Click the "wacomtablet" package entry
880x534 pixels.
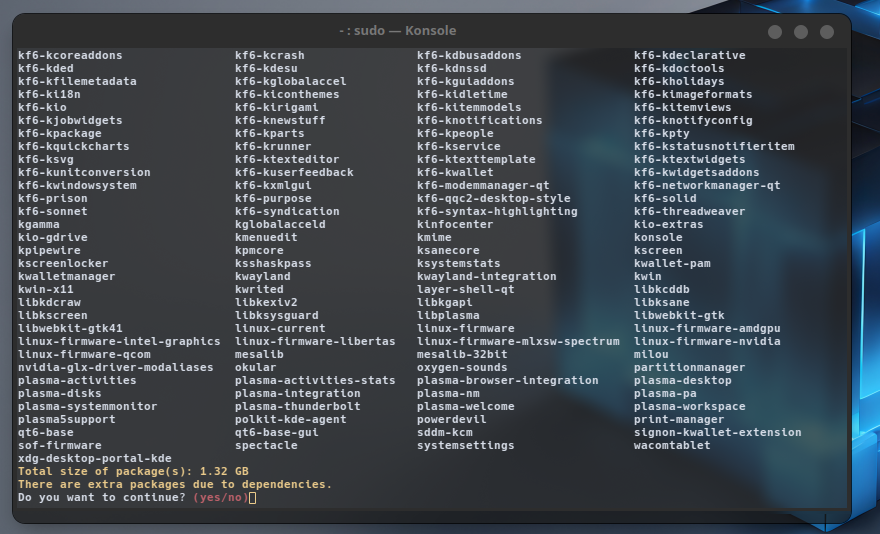coord(672,445)
